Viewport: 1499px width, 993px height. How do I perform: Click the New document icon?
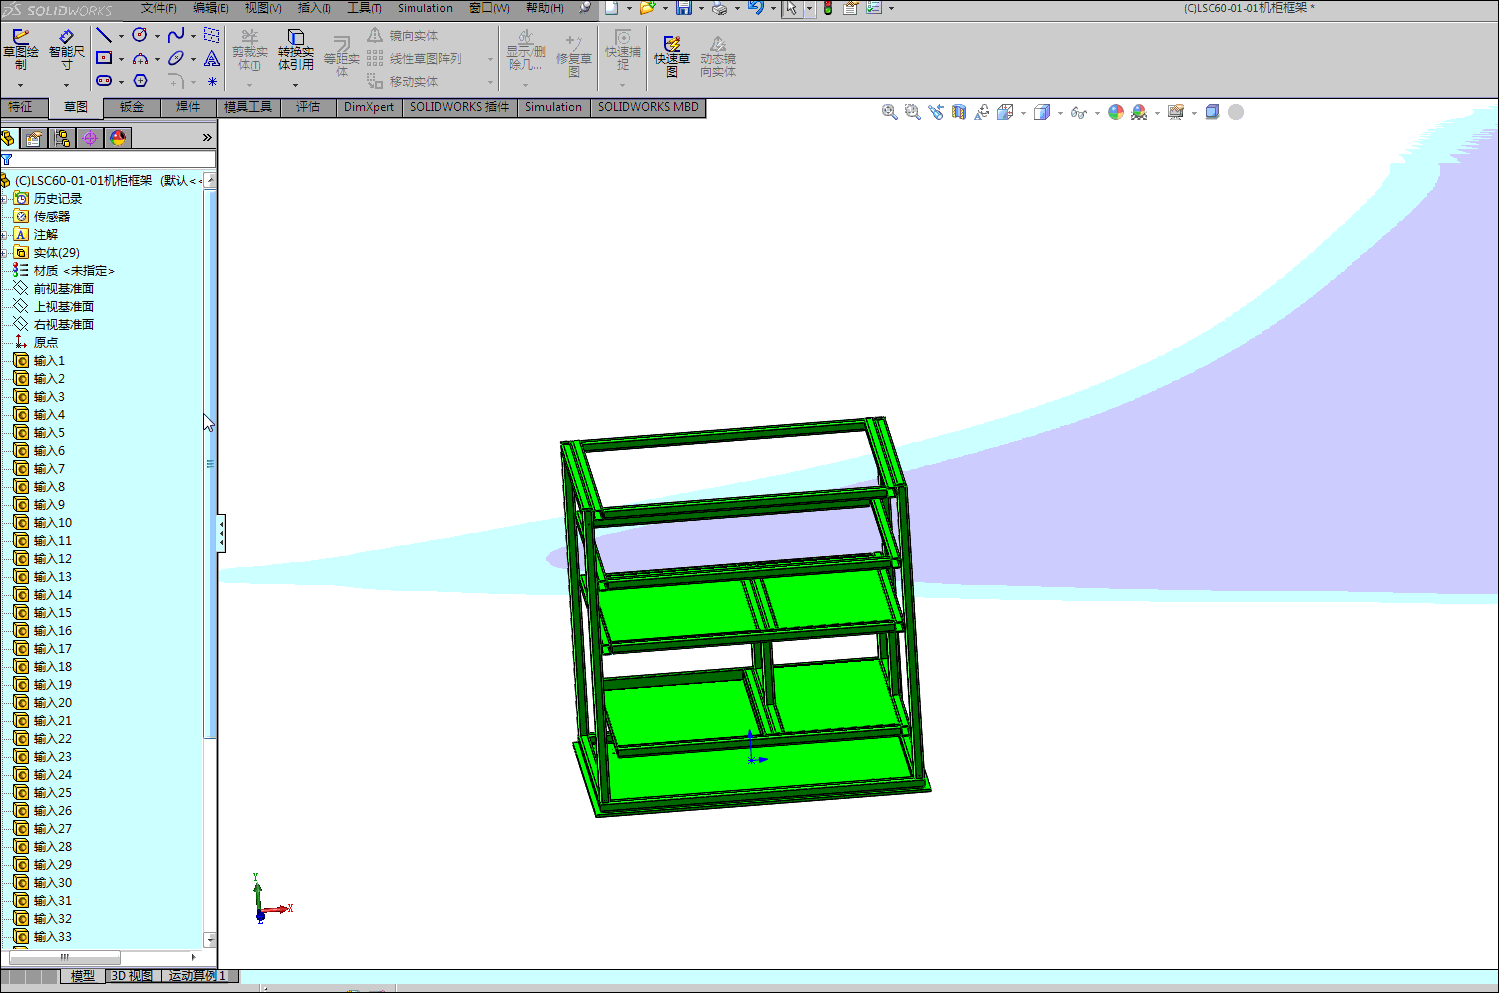pyautogui.click(x=612, y=8)
